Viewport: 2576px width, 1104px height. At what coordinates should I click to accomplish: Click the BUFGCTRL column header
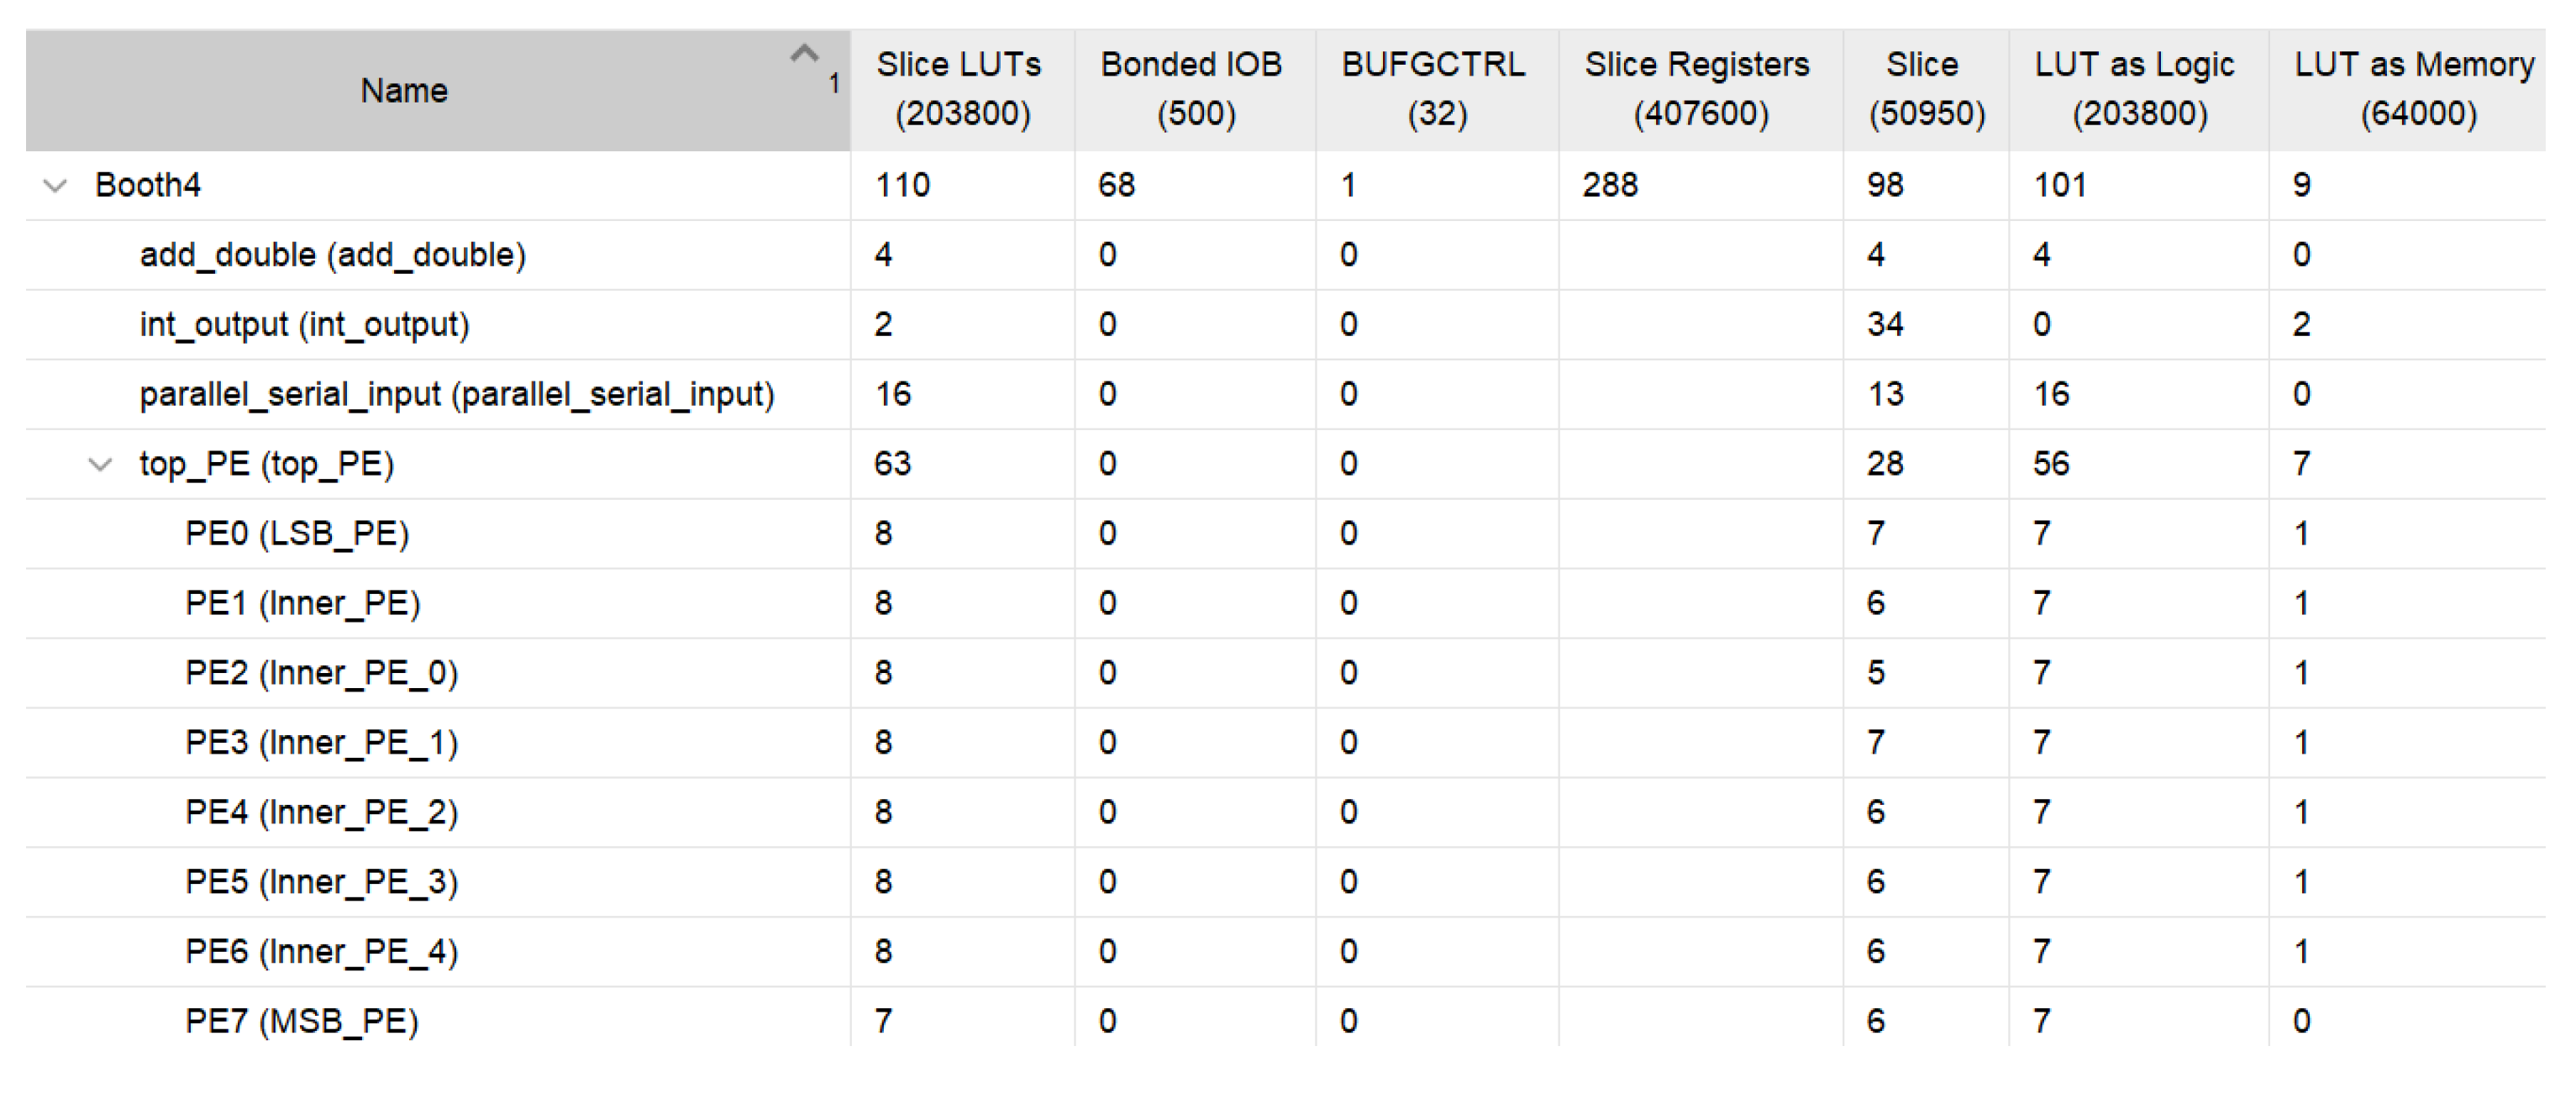pos(1434,89)
